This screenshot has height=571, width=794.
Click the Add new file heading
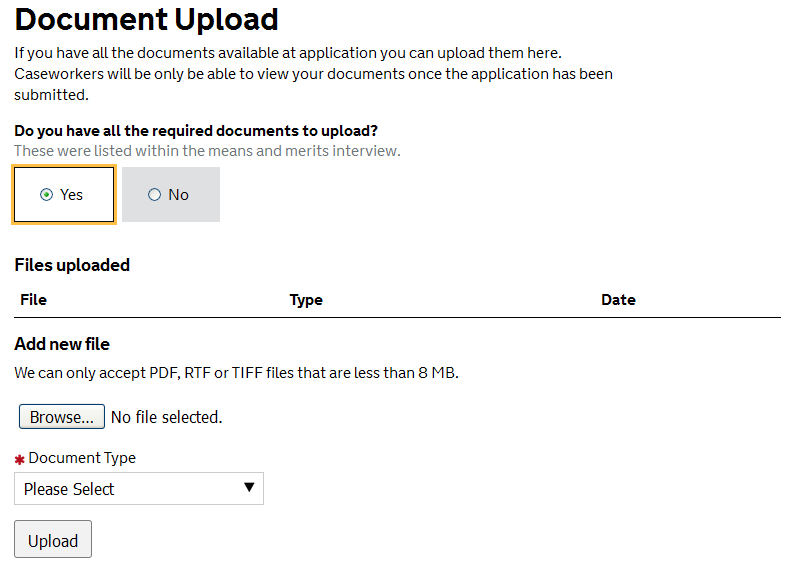tap(62, 344)
